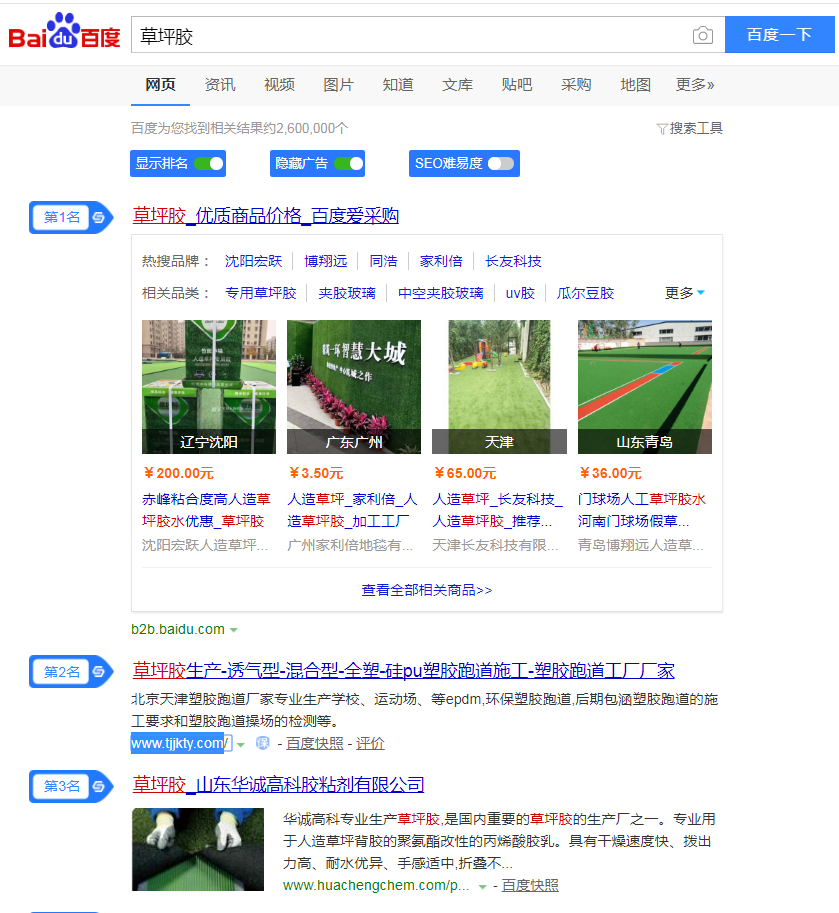Viewport: 839px width, 913px height.
Task: Expand the 更多 related categories dropdown
Action: pyautogui.click(x=685, y=293)
